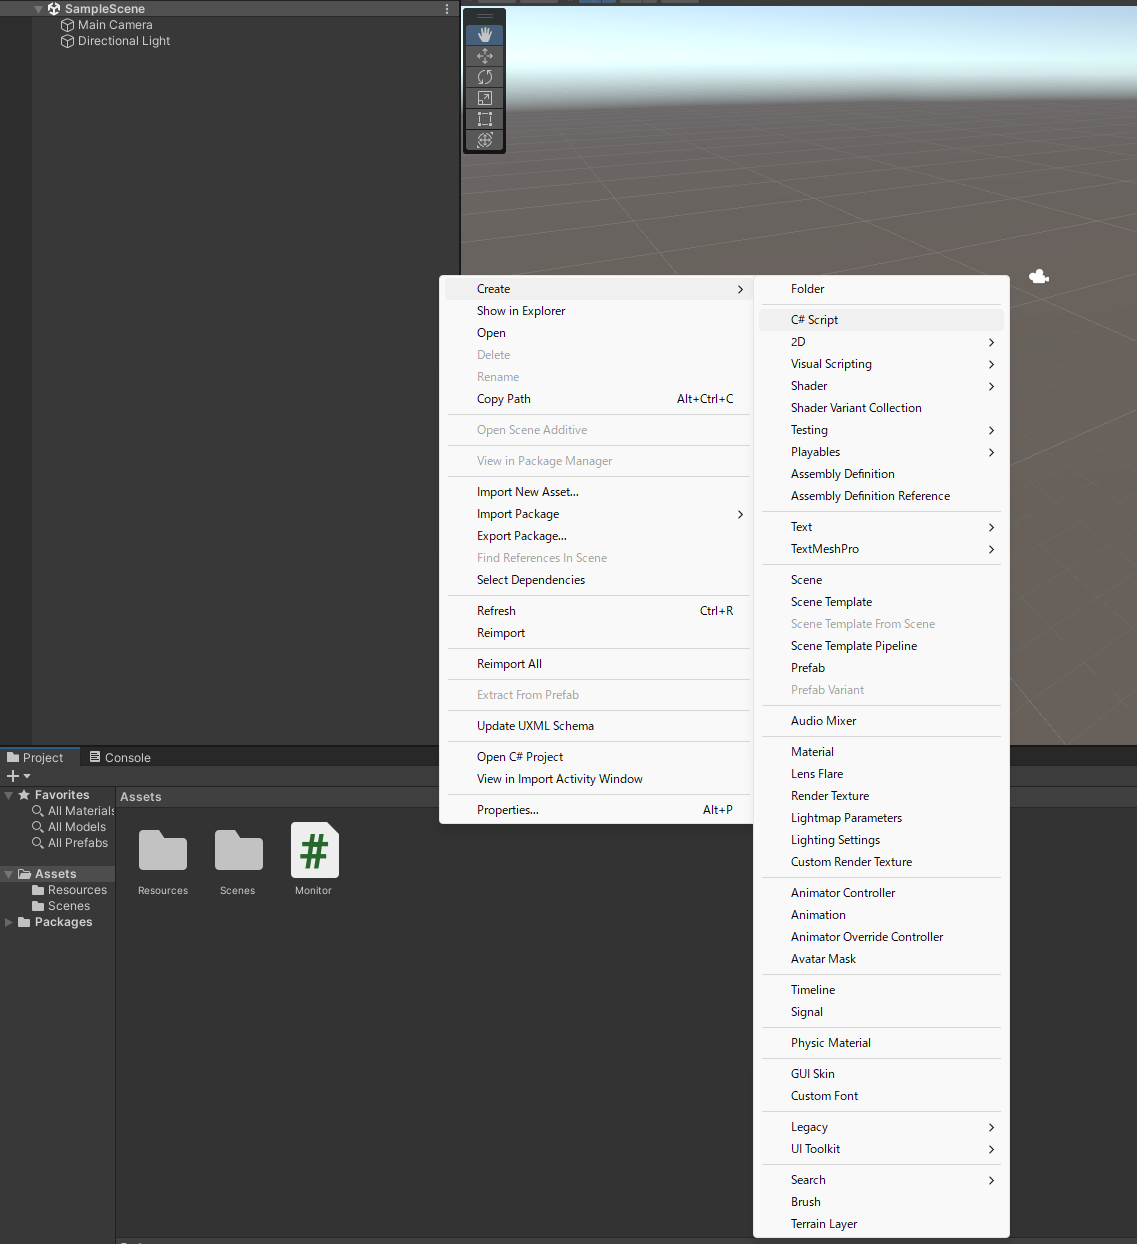1137x1244 pixels.
Task: Choose Lighting Settings entry
Action: coord(881,840)
